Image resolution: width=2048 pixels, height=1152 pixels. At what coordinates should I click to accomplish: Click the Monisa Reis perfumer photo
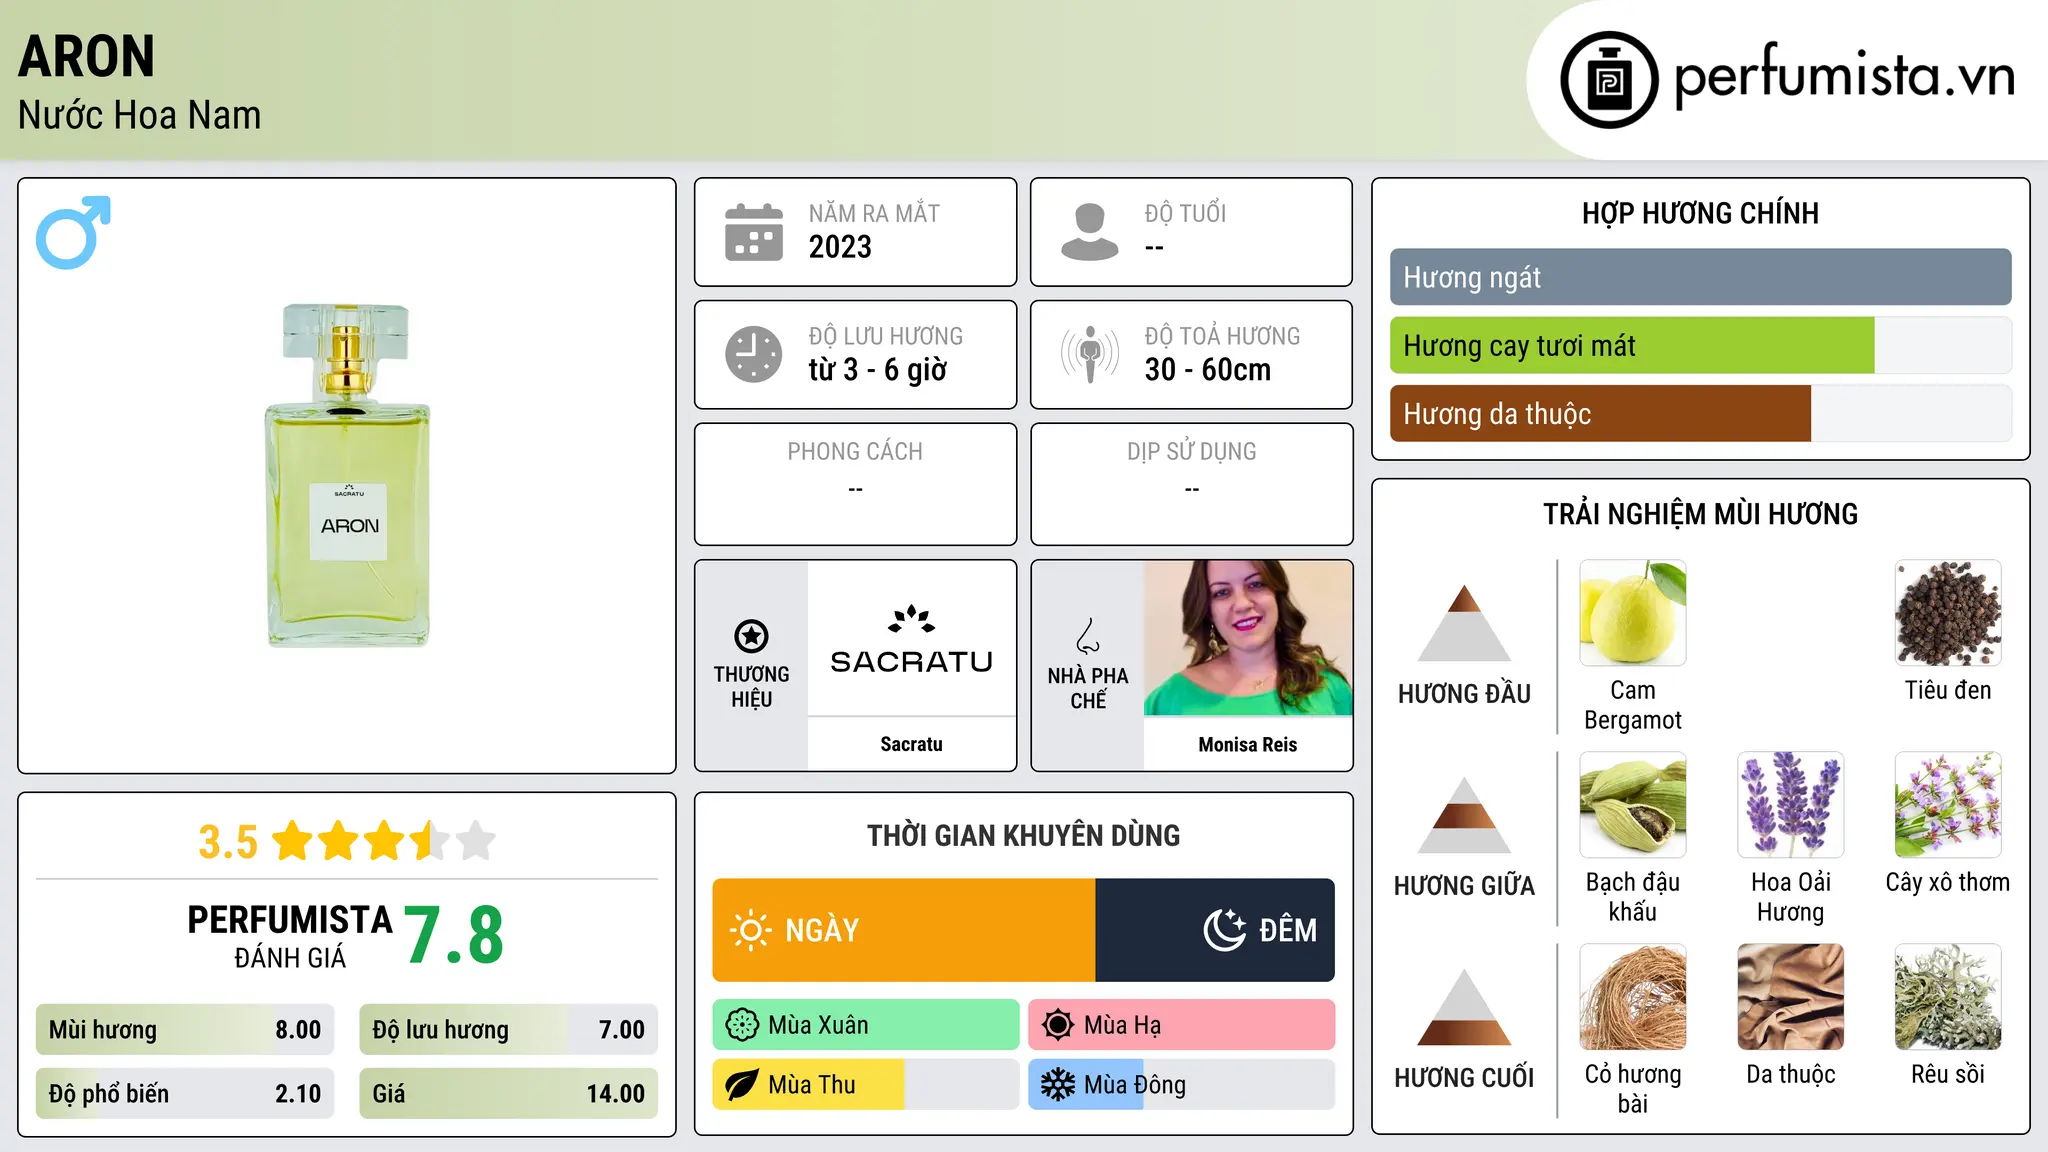1248,638
